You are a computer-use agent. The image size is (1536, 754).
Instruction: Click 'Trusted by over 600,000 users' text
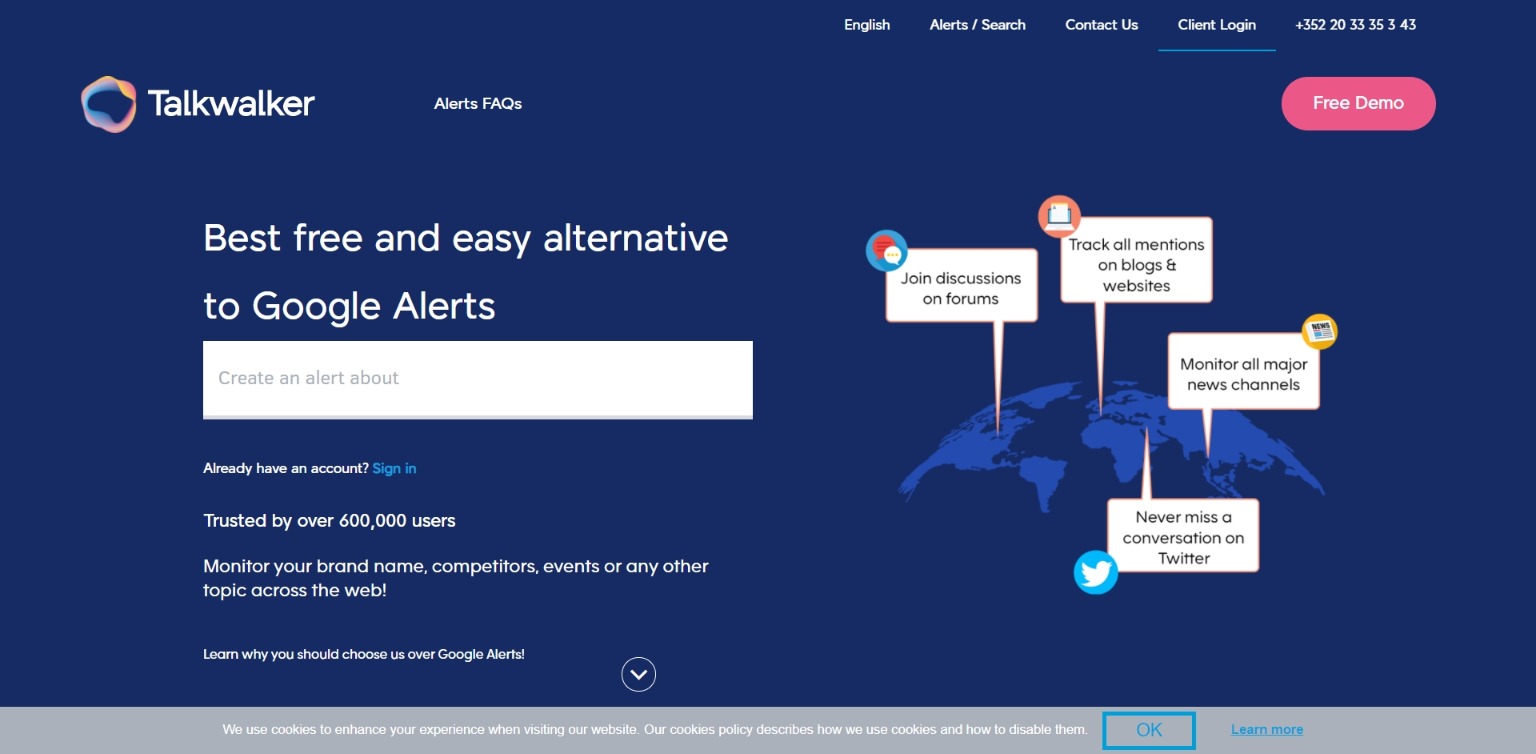click(329, 521)
